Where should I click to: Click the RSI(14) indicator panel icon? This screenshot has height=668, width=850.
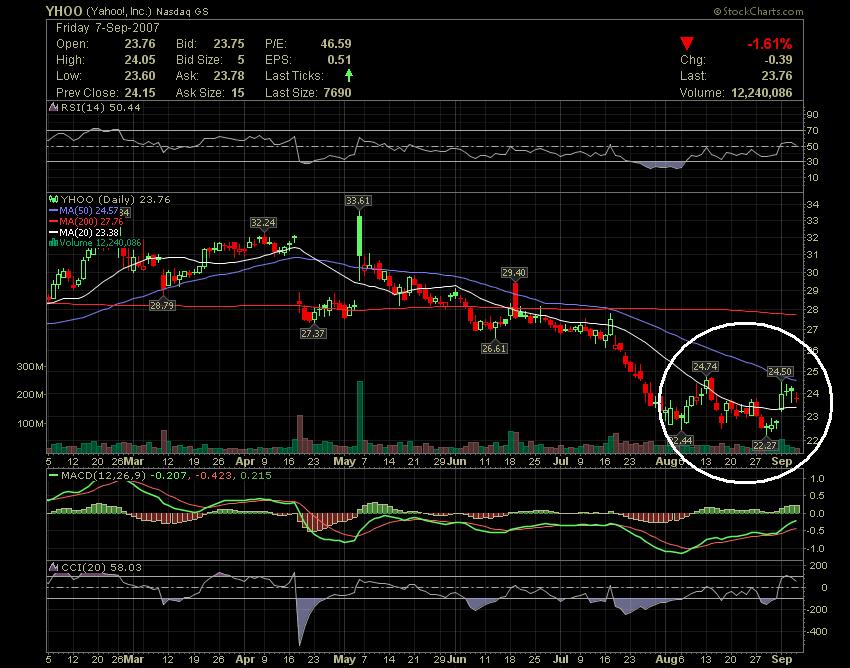[x=53, y=107]
